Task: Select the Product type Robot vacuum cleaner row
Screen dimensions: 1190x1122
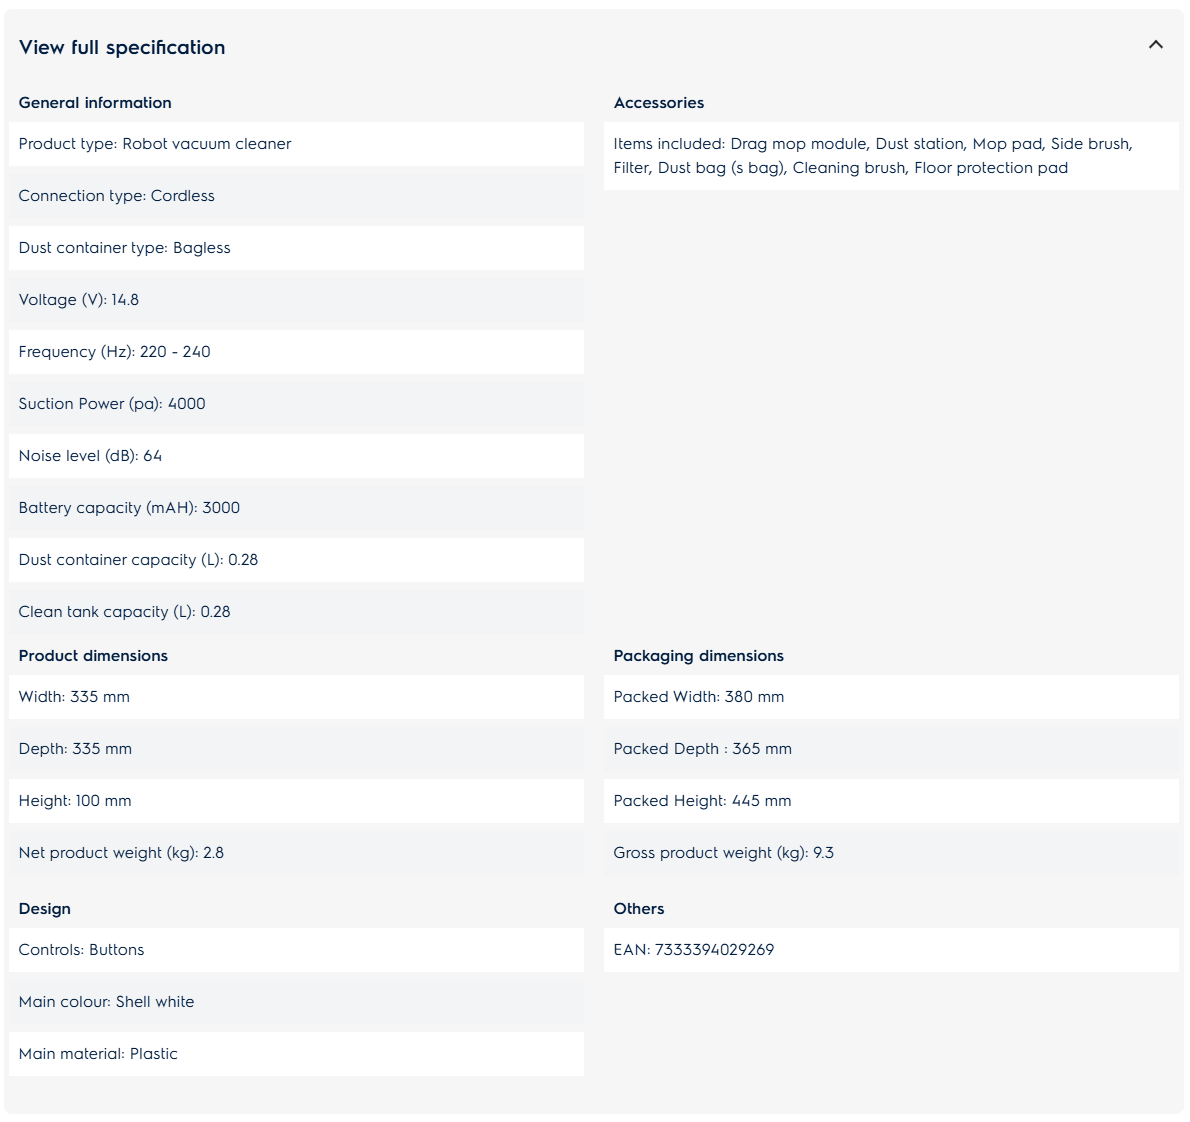Action: (x=297, y=144)
